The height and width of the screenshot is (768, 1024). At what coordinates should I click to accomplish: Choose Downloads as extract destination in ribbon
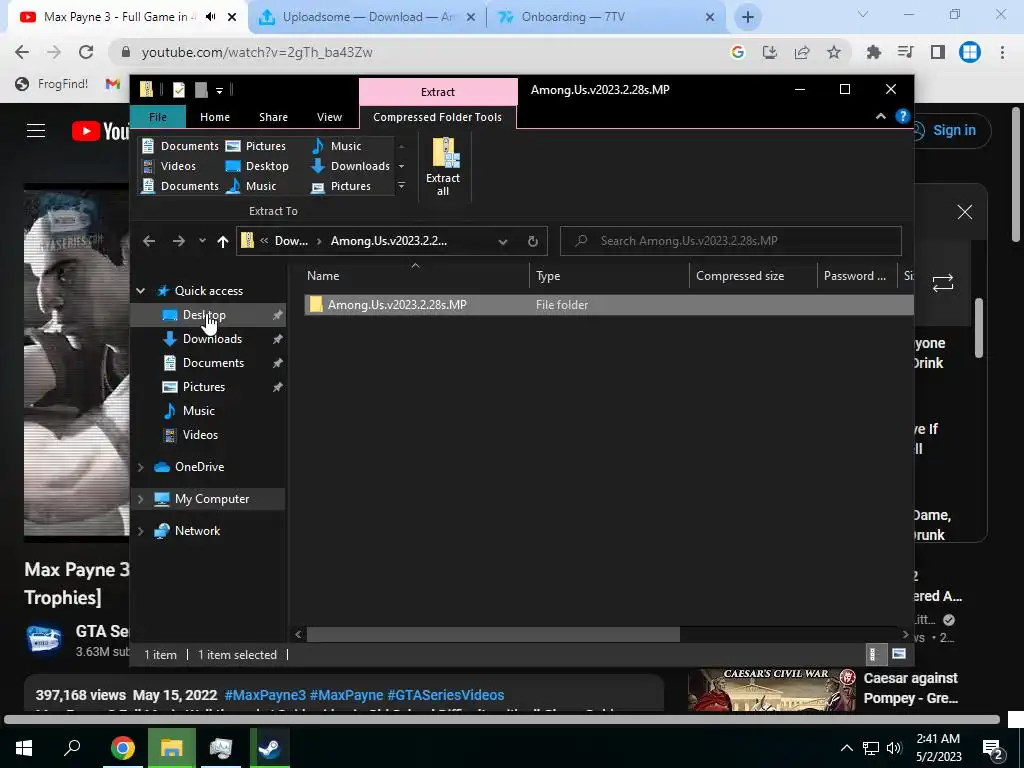point(351,166)
